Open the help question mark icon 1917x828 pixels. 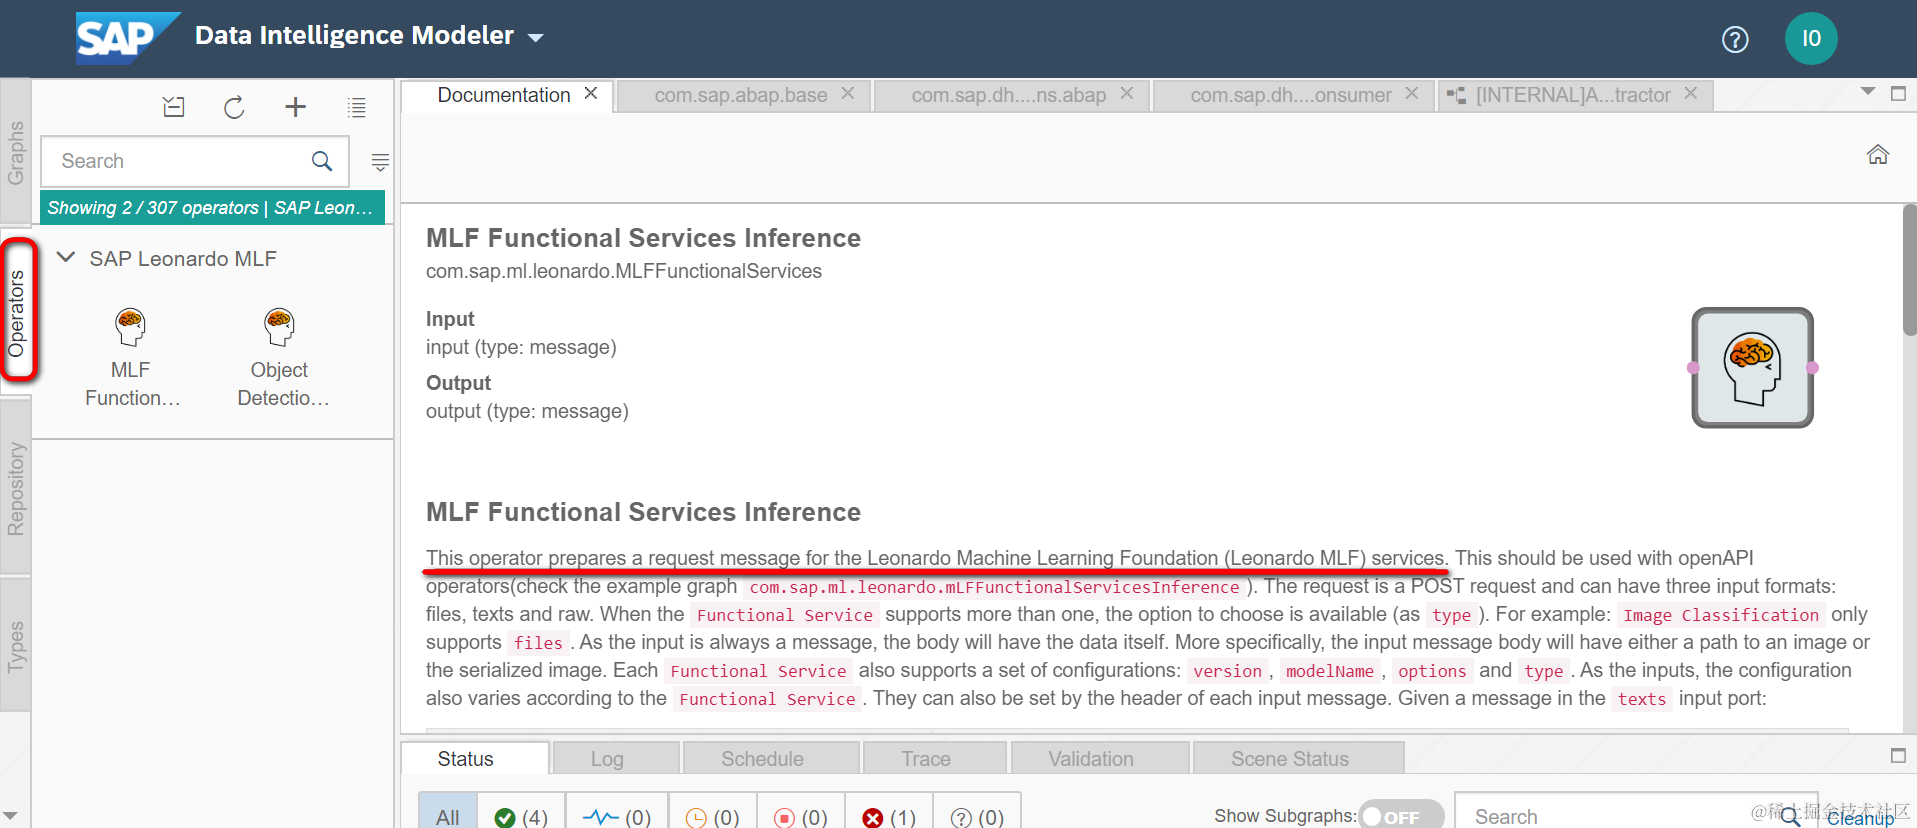[1735, 39]
